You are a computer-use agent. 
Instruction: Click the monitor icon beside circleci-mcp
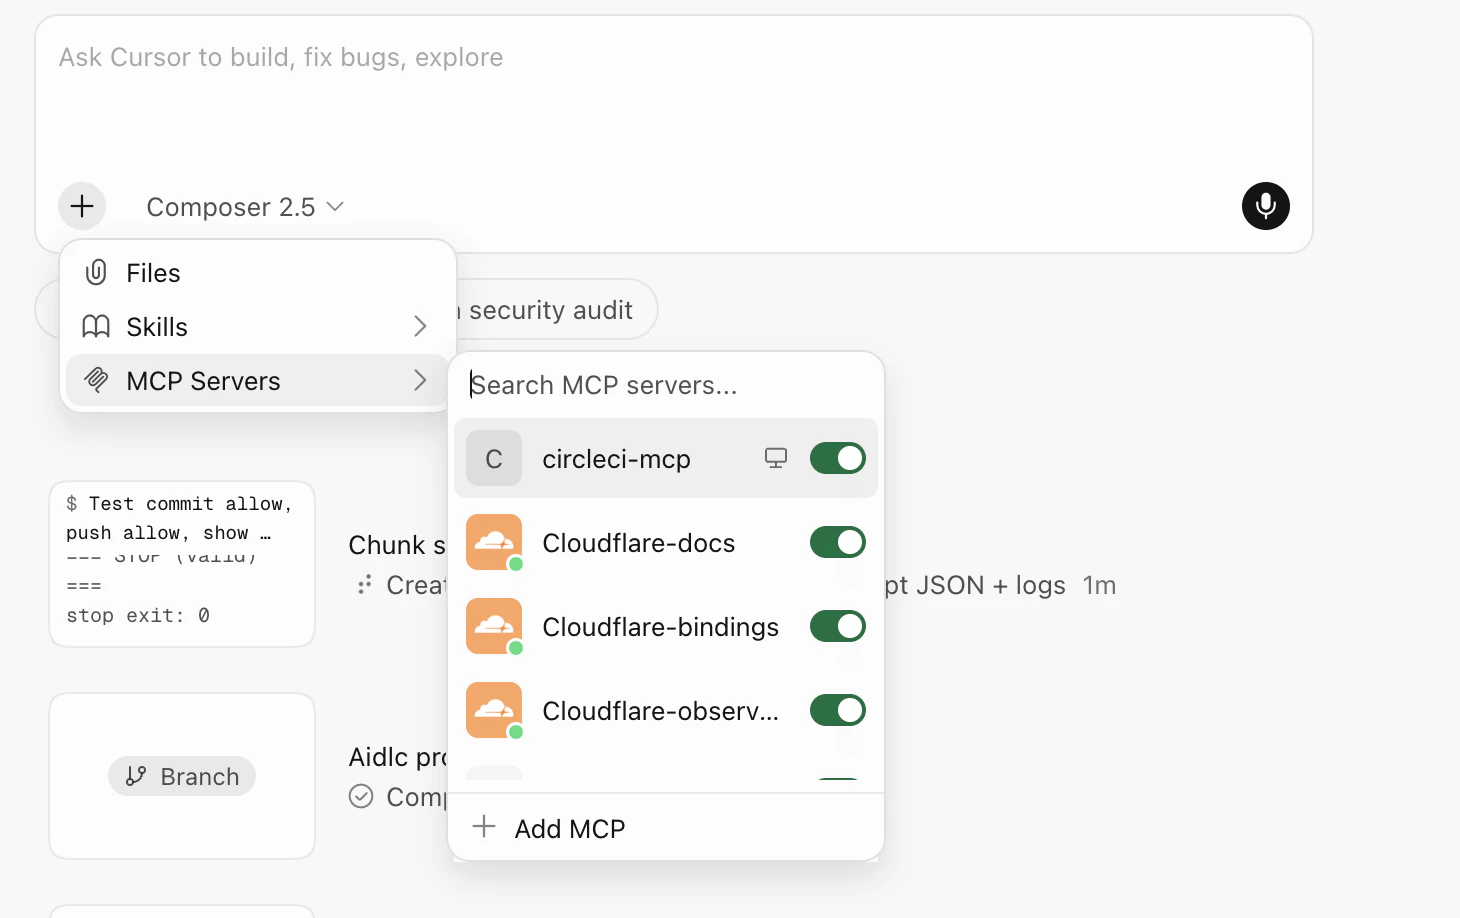click(776, 458)
